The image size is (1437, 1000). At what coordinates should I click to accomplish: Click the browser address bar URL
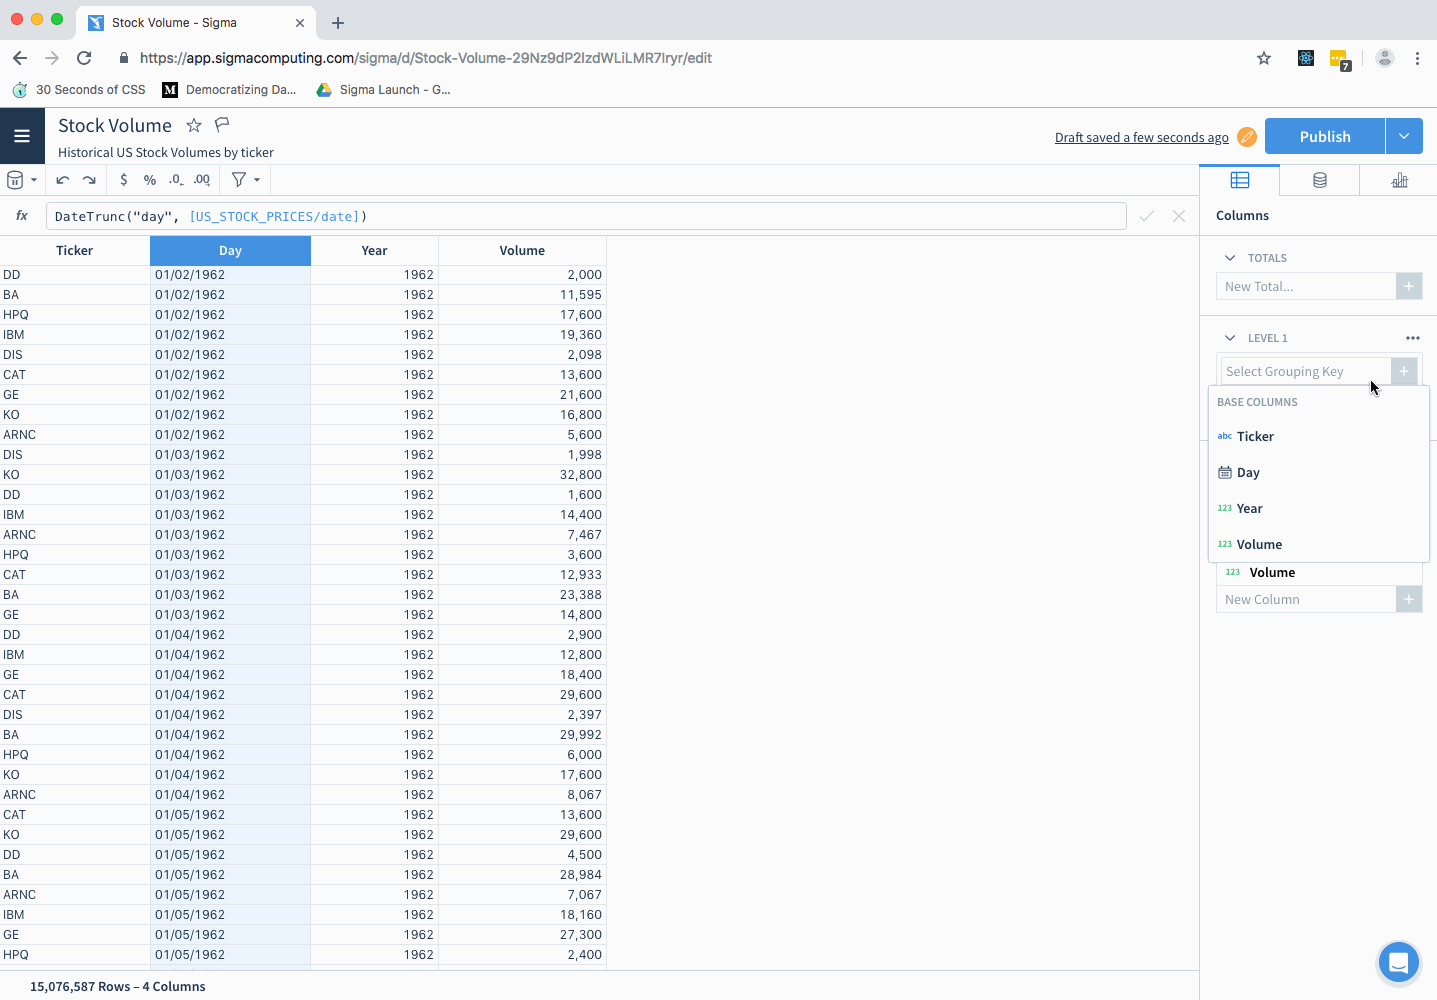426,58
